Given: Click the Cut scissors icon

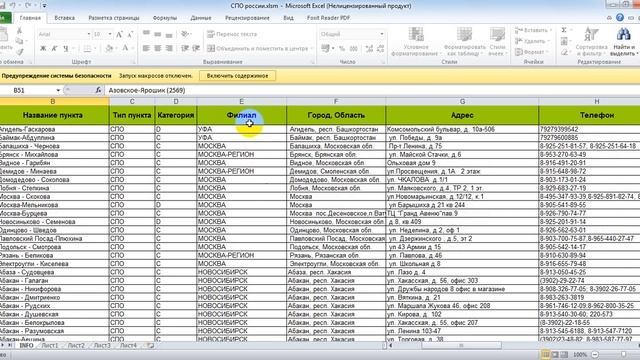Looking at the screenshot, I should [x=19, y=31].
